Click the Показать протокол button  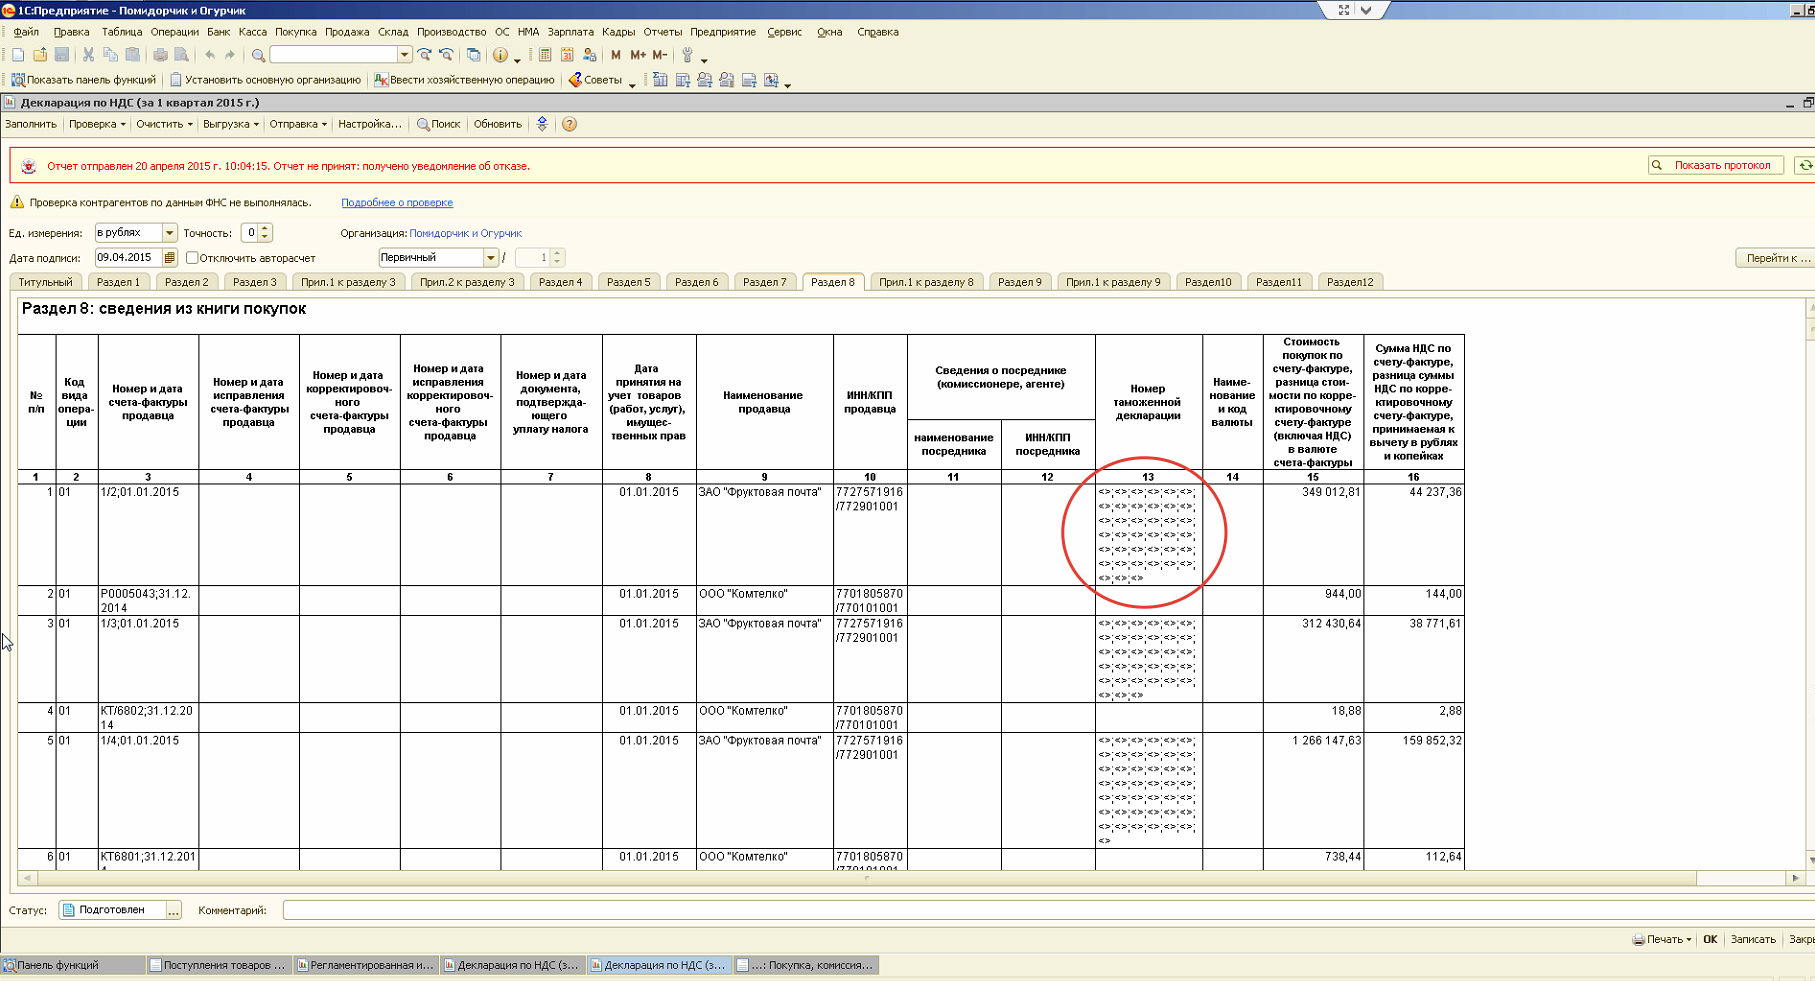(x=1715, y=166)
